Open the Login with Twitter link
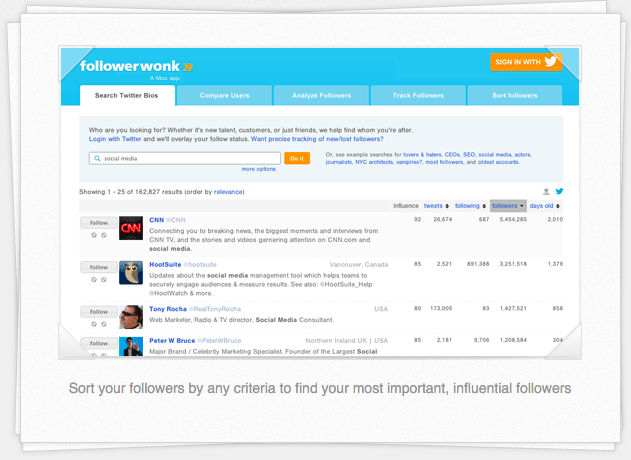The image size is (631, 460). [x=115, y=139]
